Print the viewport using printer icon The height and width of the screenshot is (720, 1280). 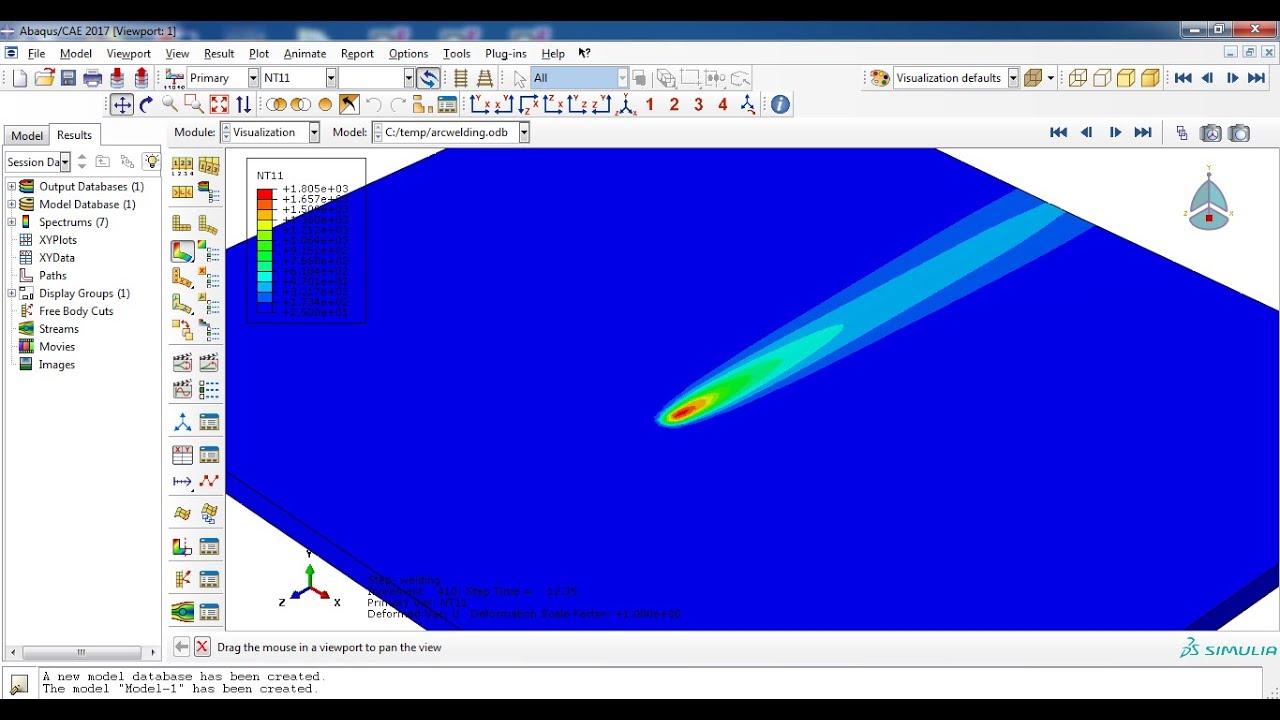[x=93, y=78]
